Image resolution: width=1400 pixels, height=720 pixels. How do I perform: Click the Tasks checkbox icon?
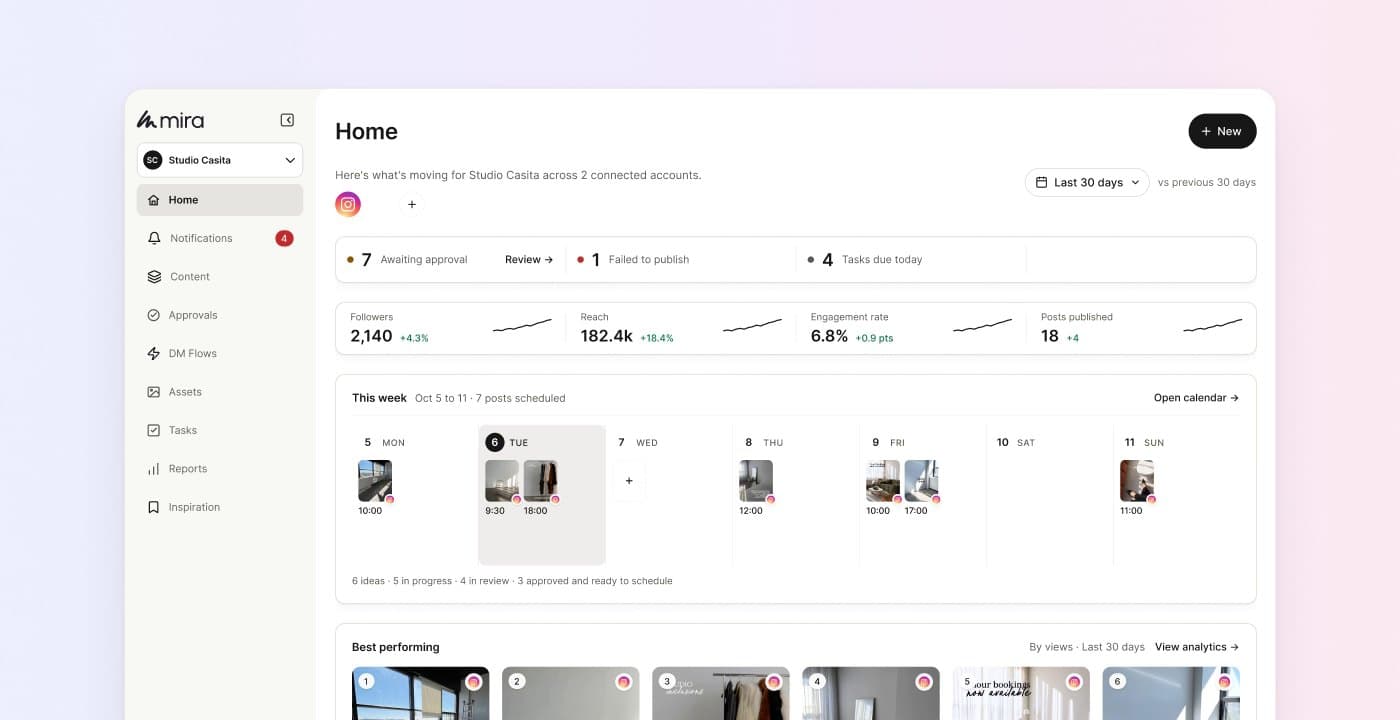(x=154, y=430)
